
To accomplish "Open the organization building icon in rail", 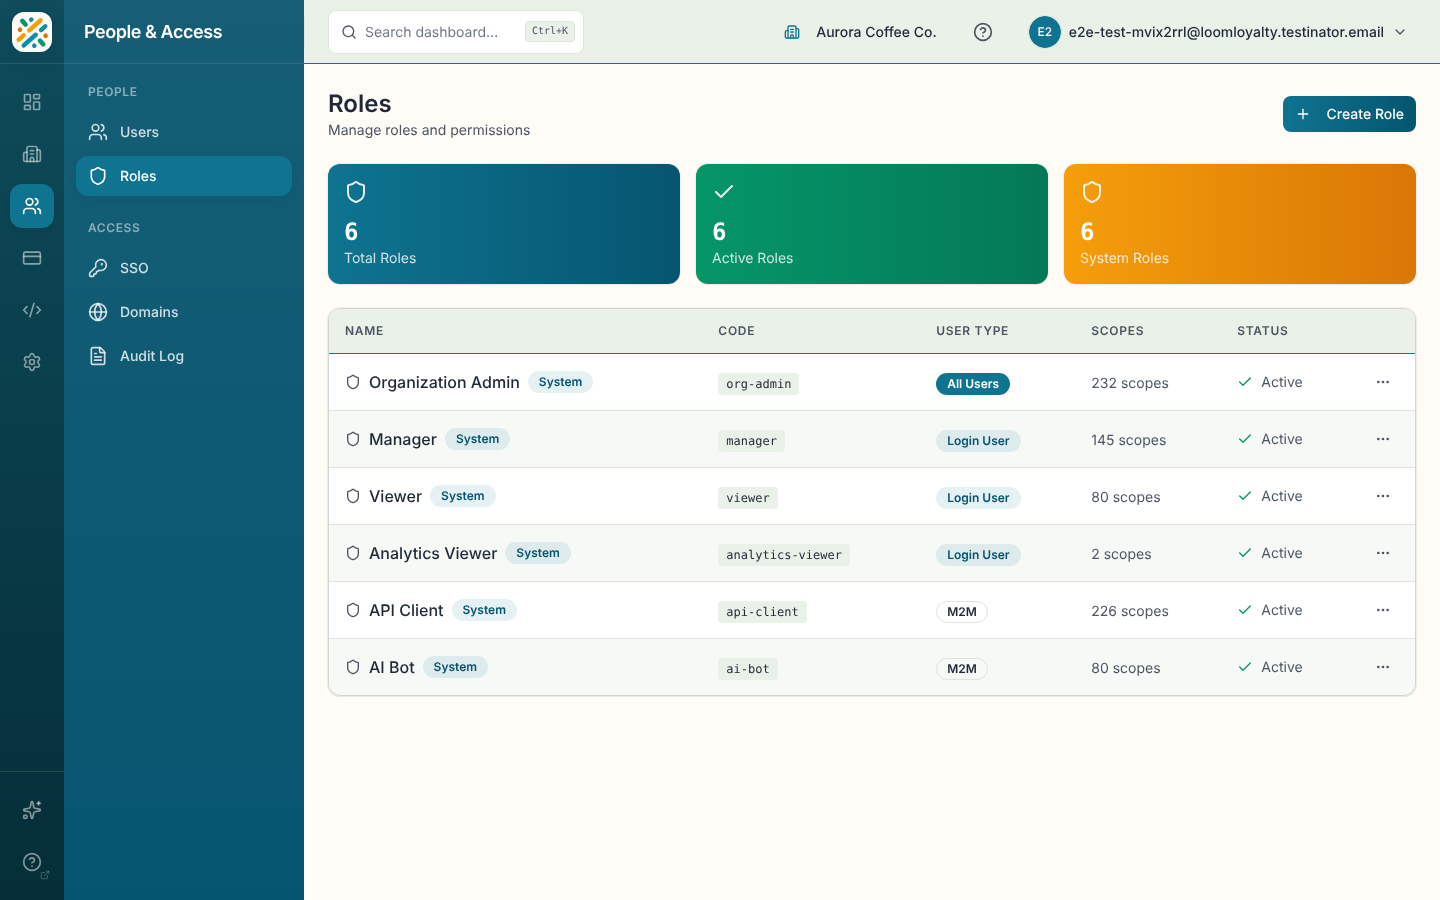I will click(32, 154).
